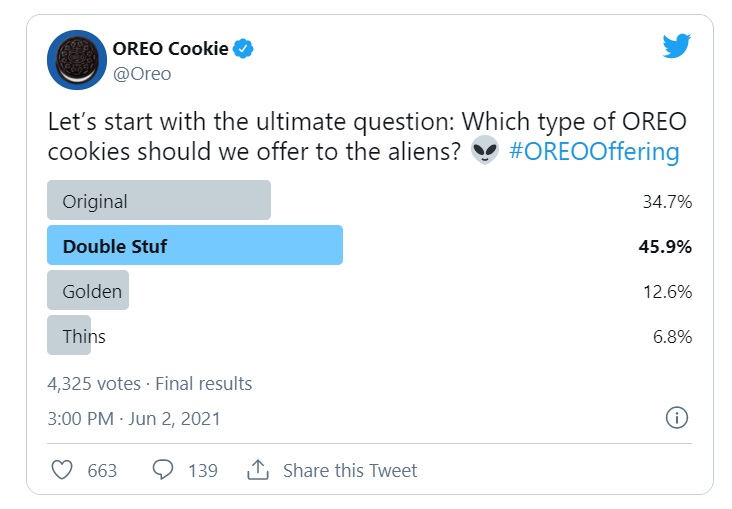This screenshot has height=509, width=732.
Task: Open the info circle icon
Action: pyautogui.click(x=676, y=418)
